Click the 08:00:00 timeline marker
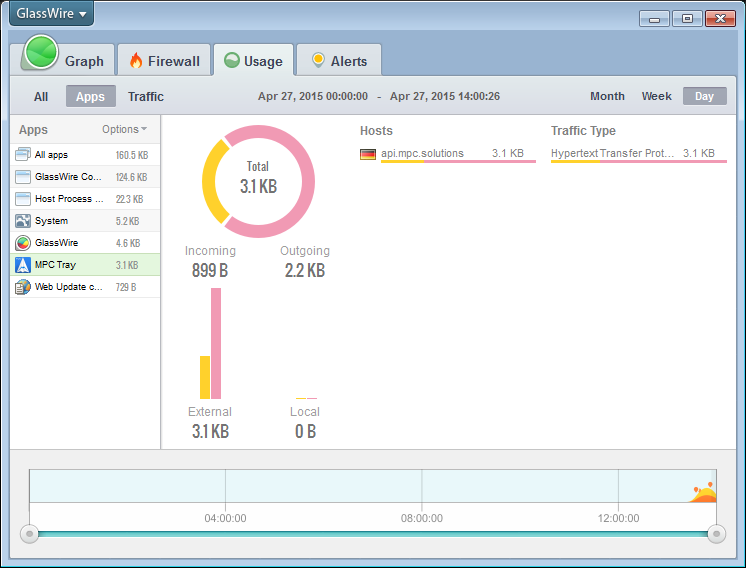The image size is (746, 568). click(x=422, y=518)
